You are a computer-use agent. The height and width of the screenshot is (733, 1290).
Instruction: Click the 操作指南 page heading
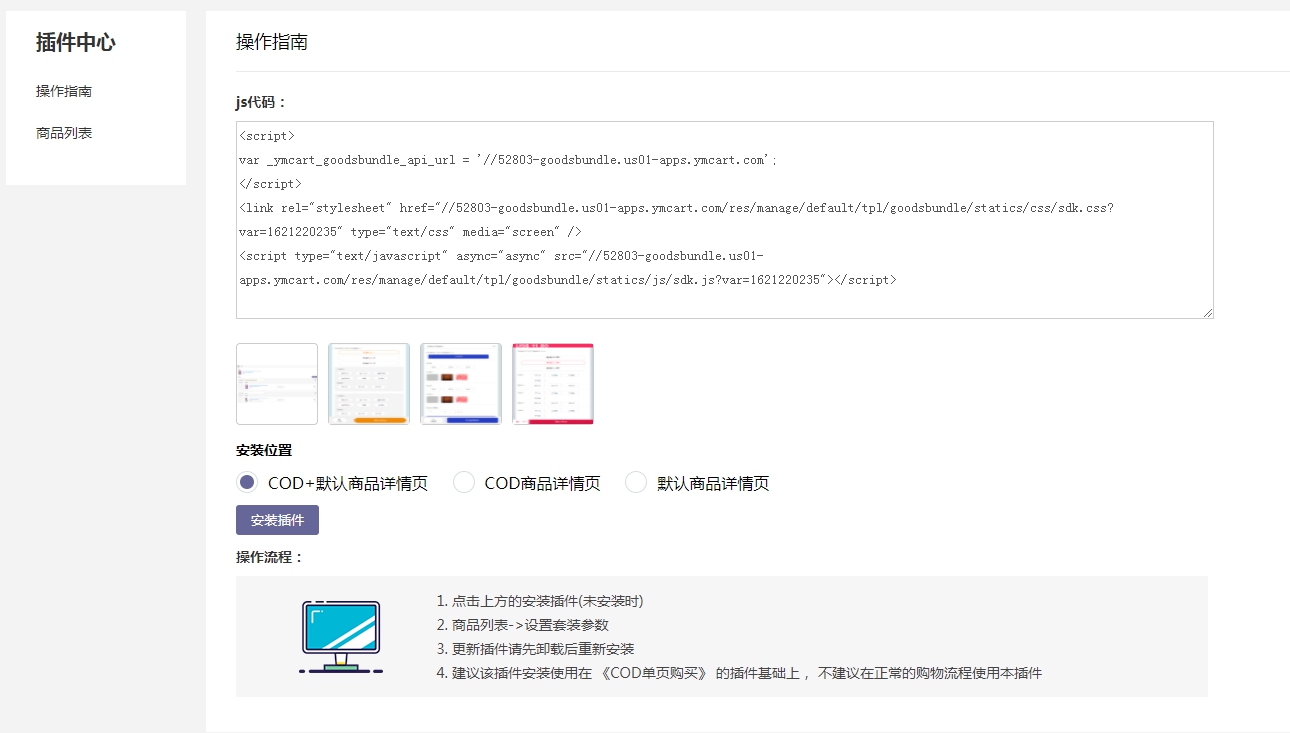(272, 41)
